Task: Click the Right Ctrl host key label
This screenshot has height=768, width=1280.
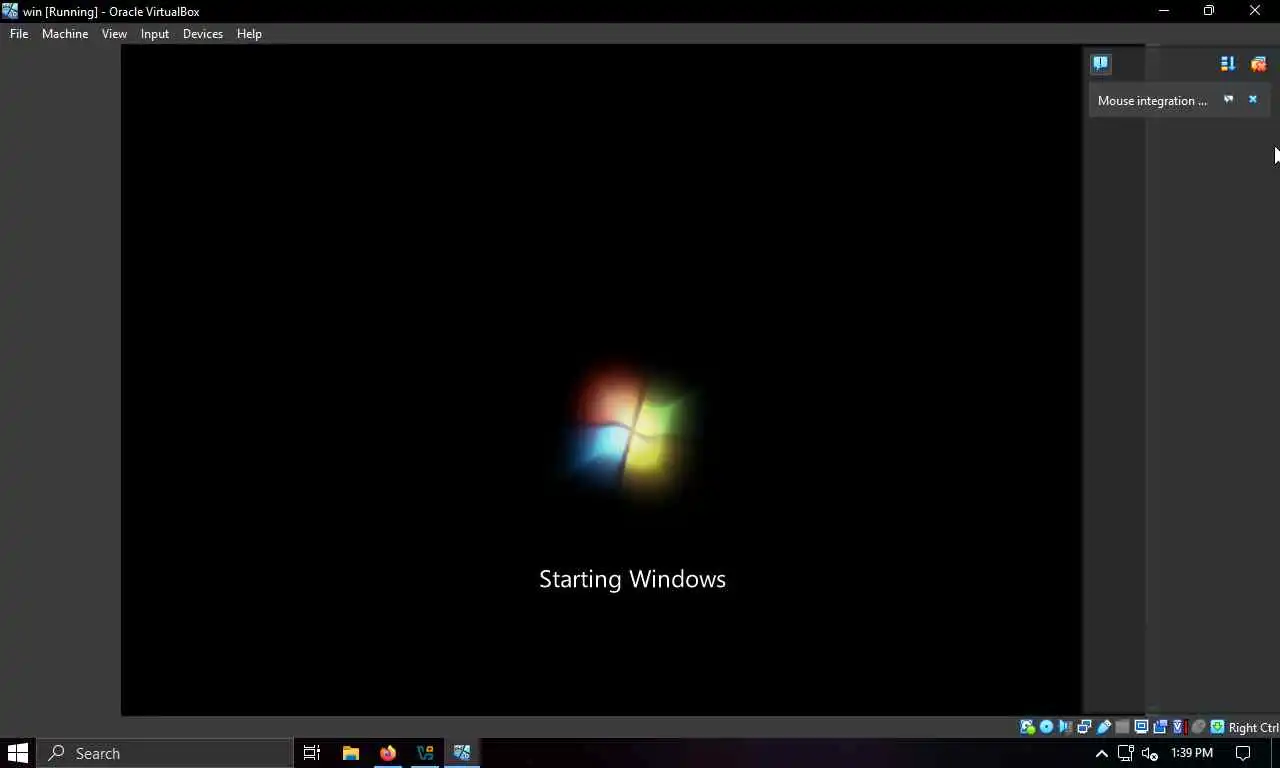Action: (1254, 728)
